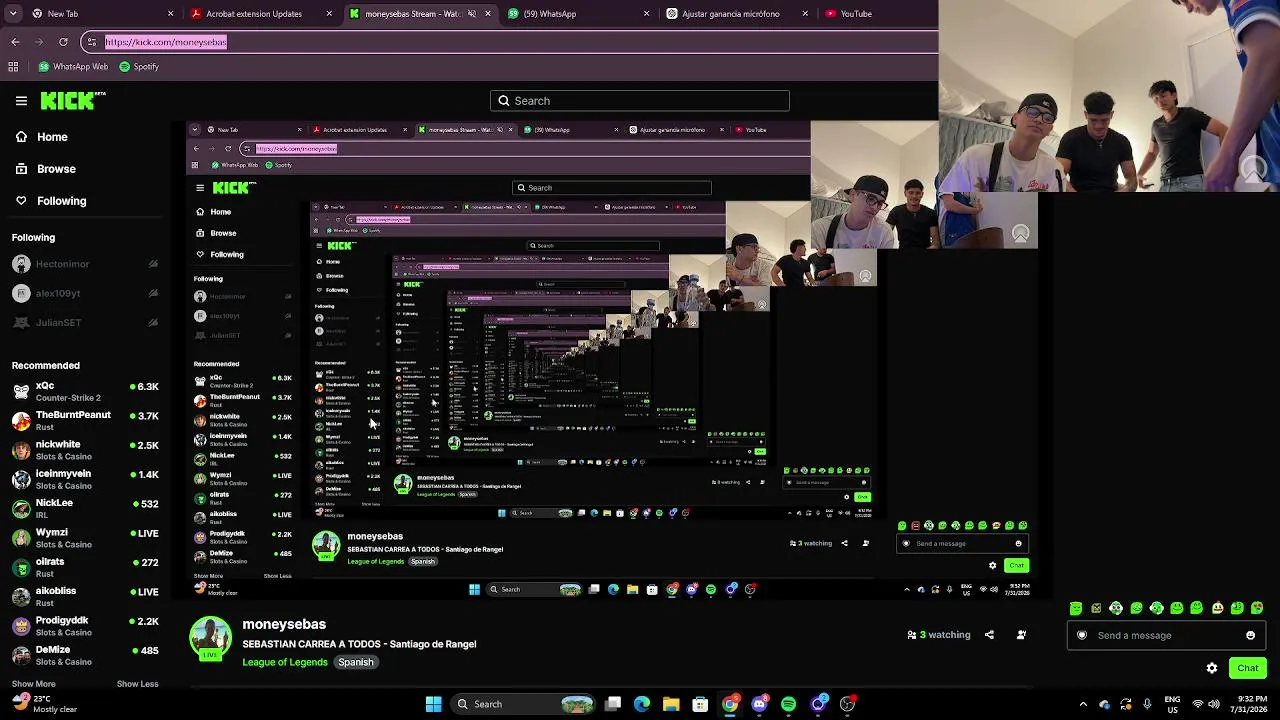The width and height of the screenshot is (1280, 720).
Task: Open the Kick sidebar hamburger menu
Action: click(21, 101)
